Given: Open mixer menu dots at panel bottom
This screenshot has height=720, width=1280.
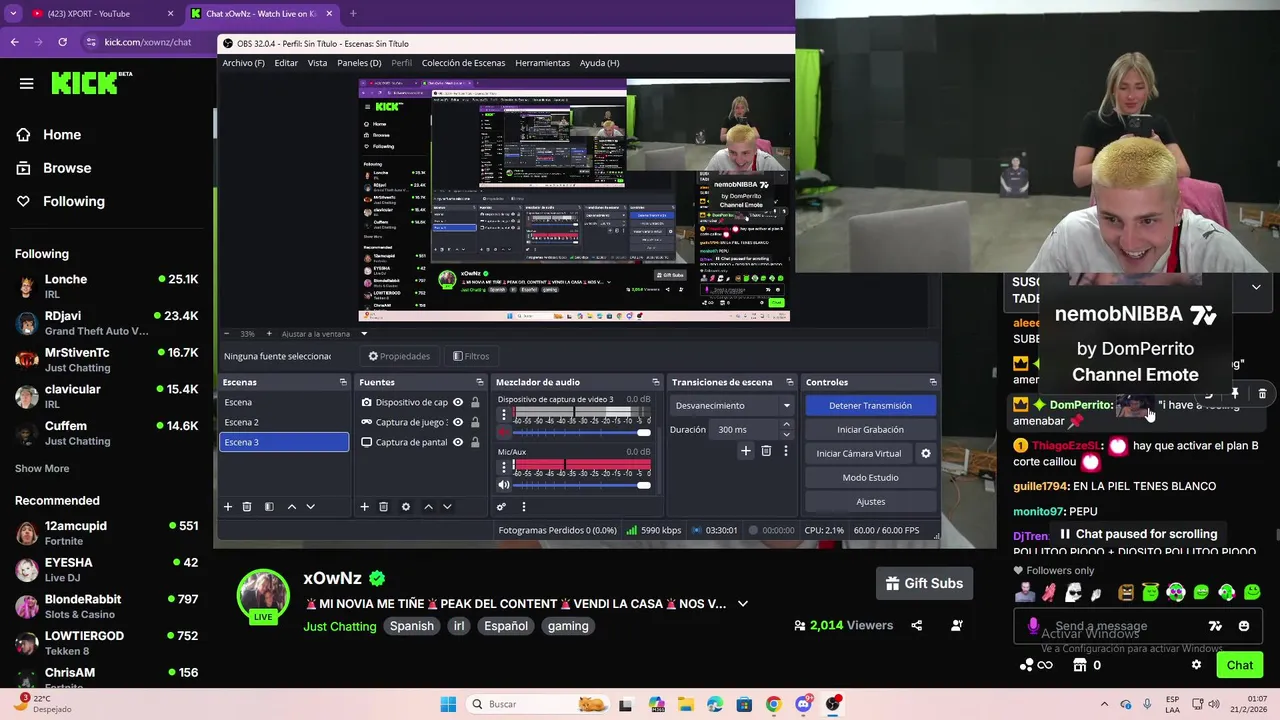Looking at the screenshot, I should (x=523, y=507).
